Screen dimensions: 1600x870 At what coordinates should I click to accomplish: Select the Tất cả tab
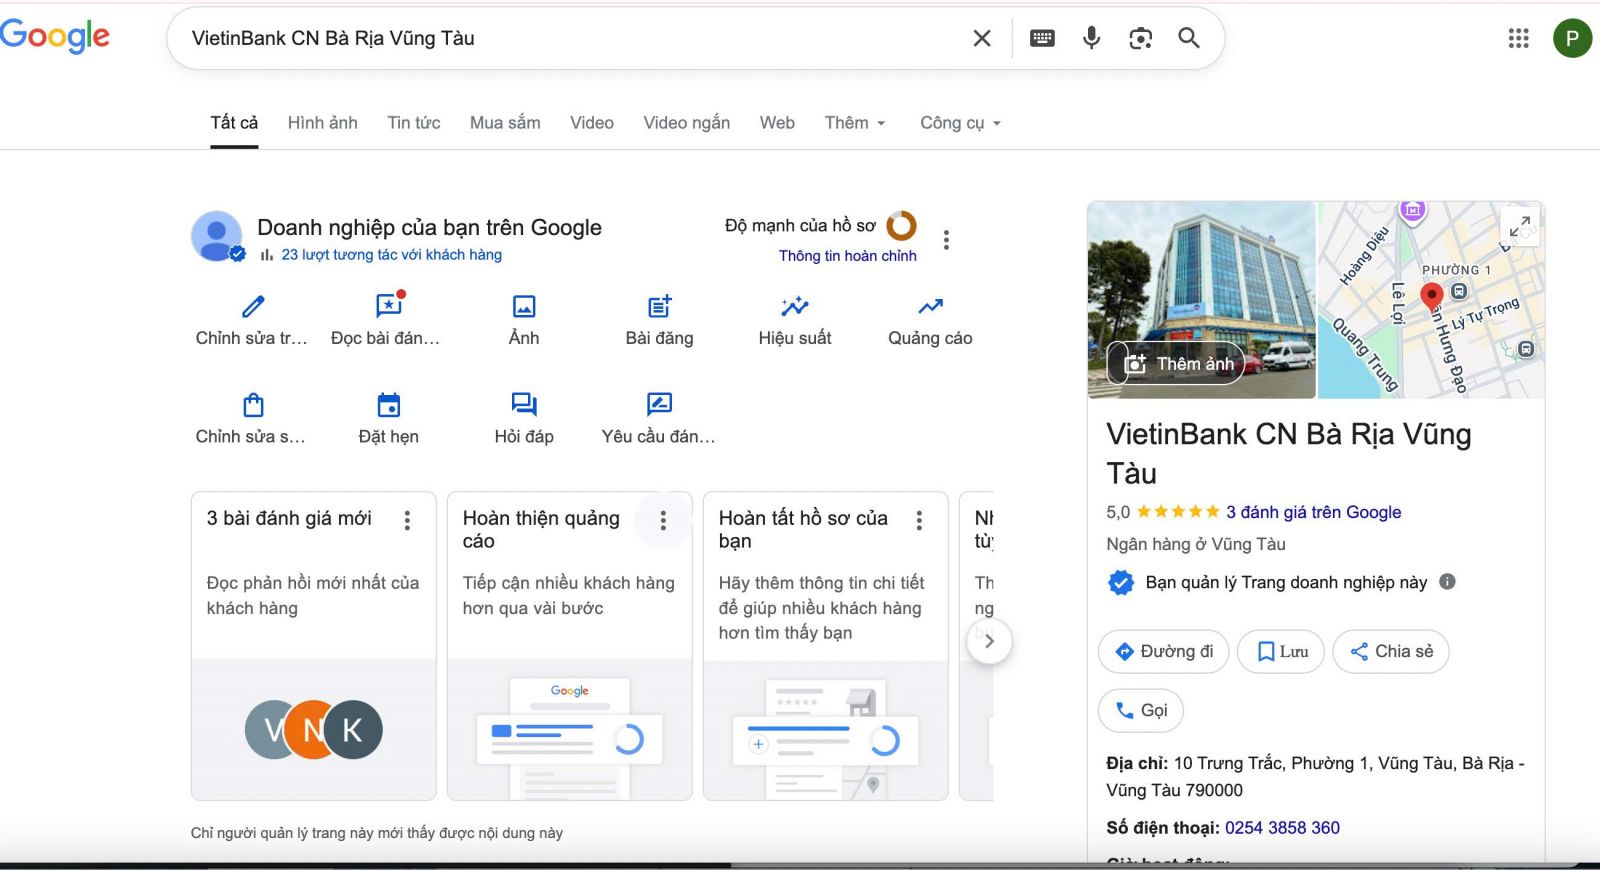coord(234,123)
